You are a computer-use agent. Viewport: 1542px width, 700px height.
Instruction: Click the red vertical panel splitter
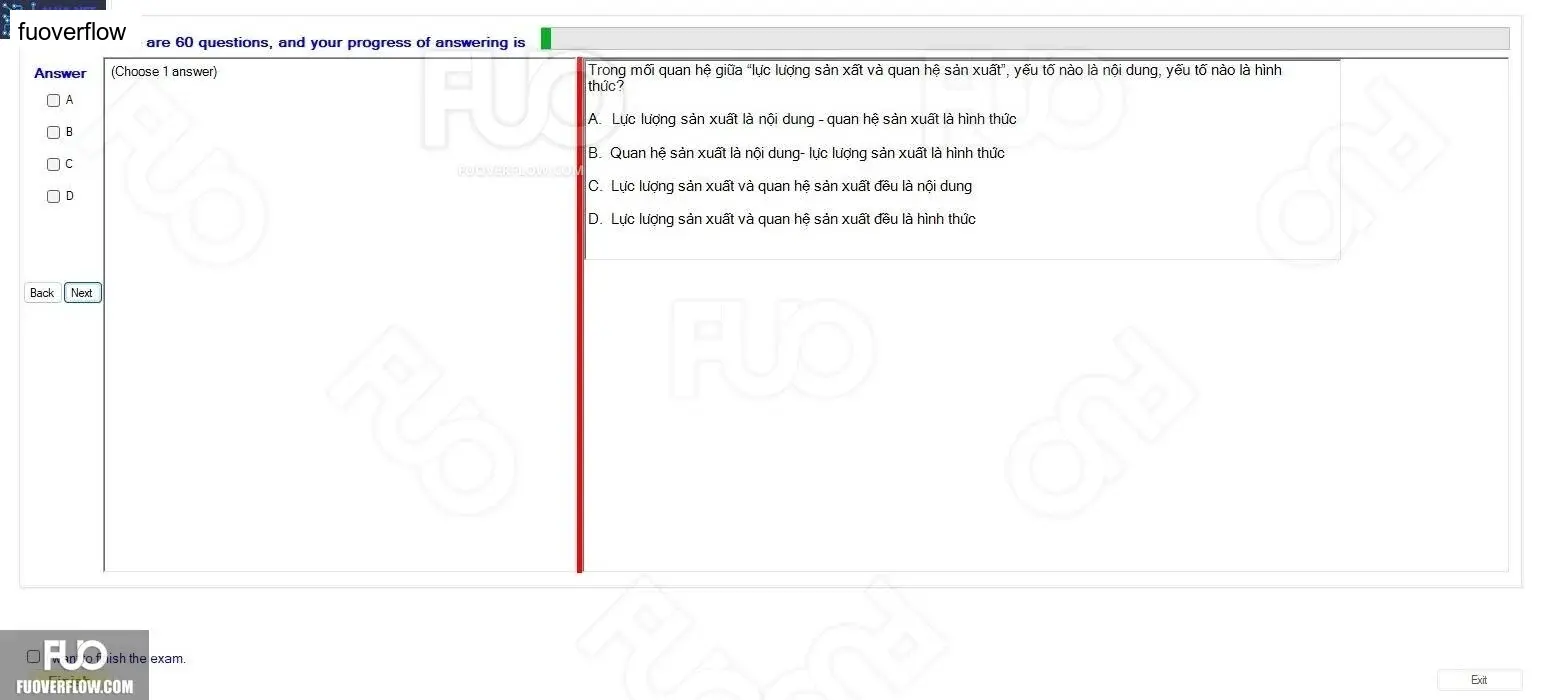coord(579,315)
